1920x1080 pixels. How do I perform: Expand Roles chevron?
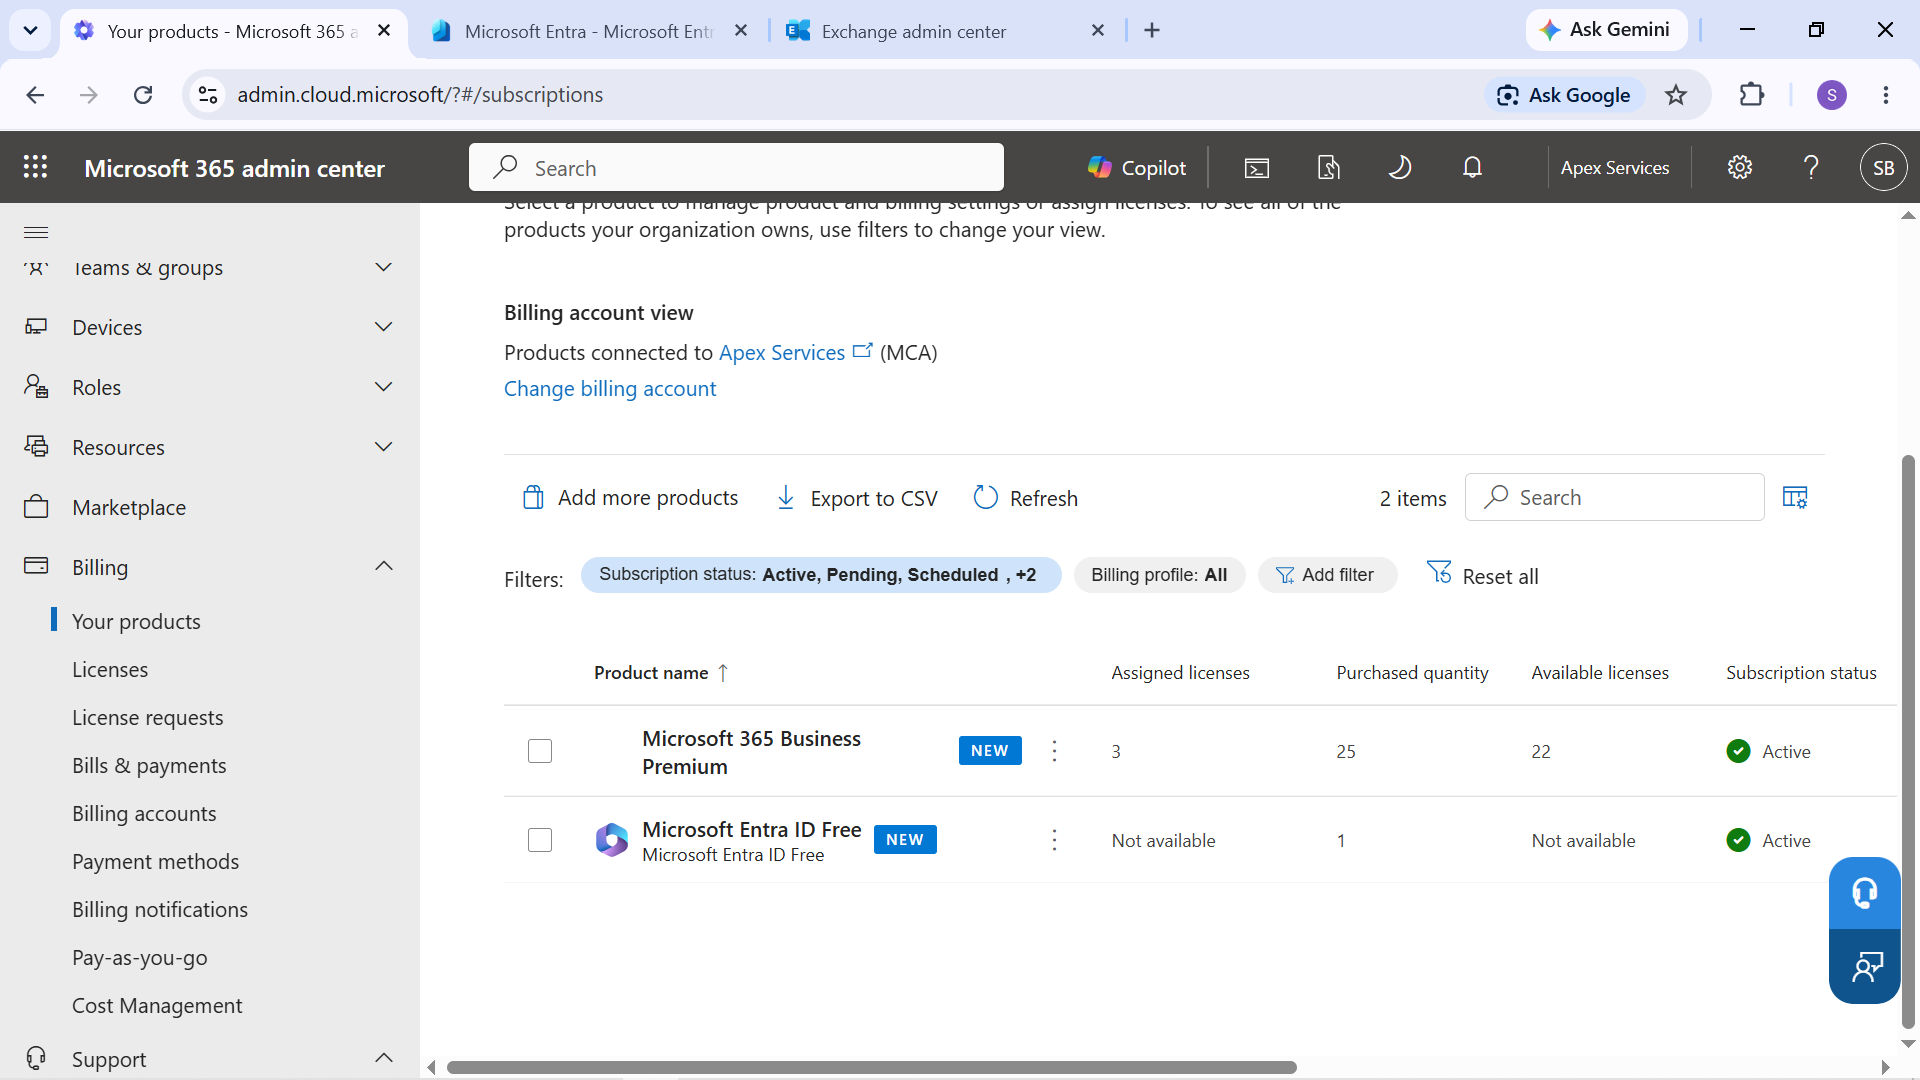383,387
